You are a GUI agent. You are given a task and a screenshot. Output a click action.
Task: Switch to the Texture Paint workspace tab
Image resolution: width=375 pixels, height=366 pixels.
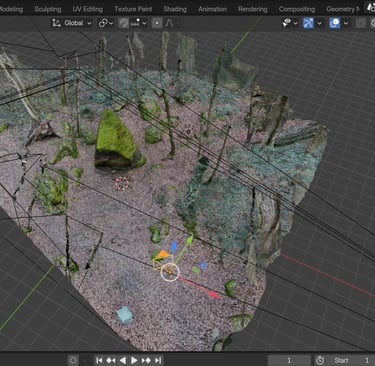133,9
